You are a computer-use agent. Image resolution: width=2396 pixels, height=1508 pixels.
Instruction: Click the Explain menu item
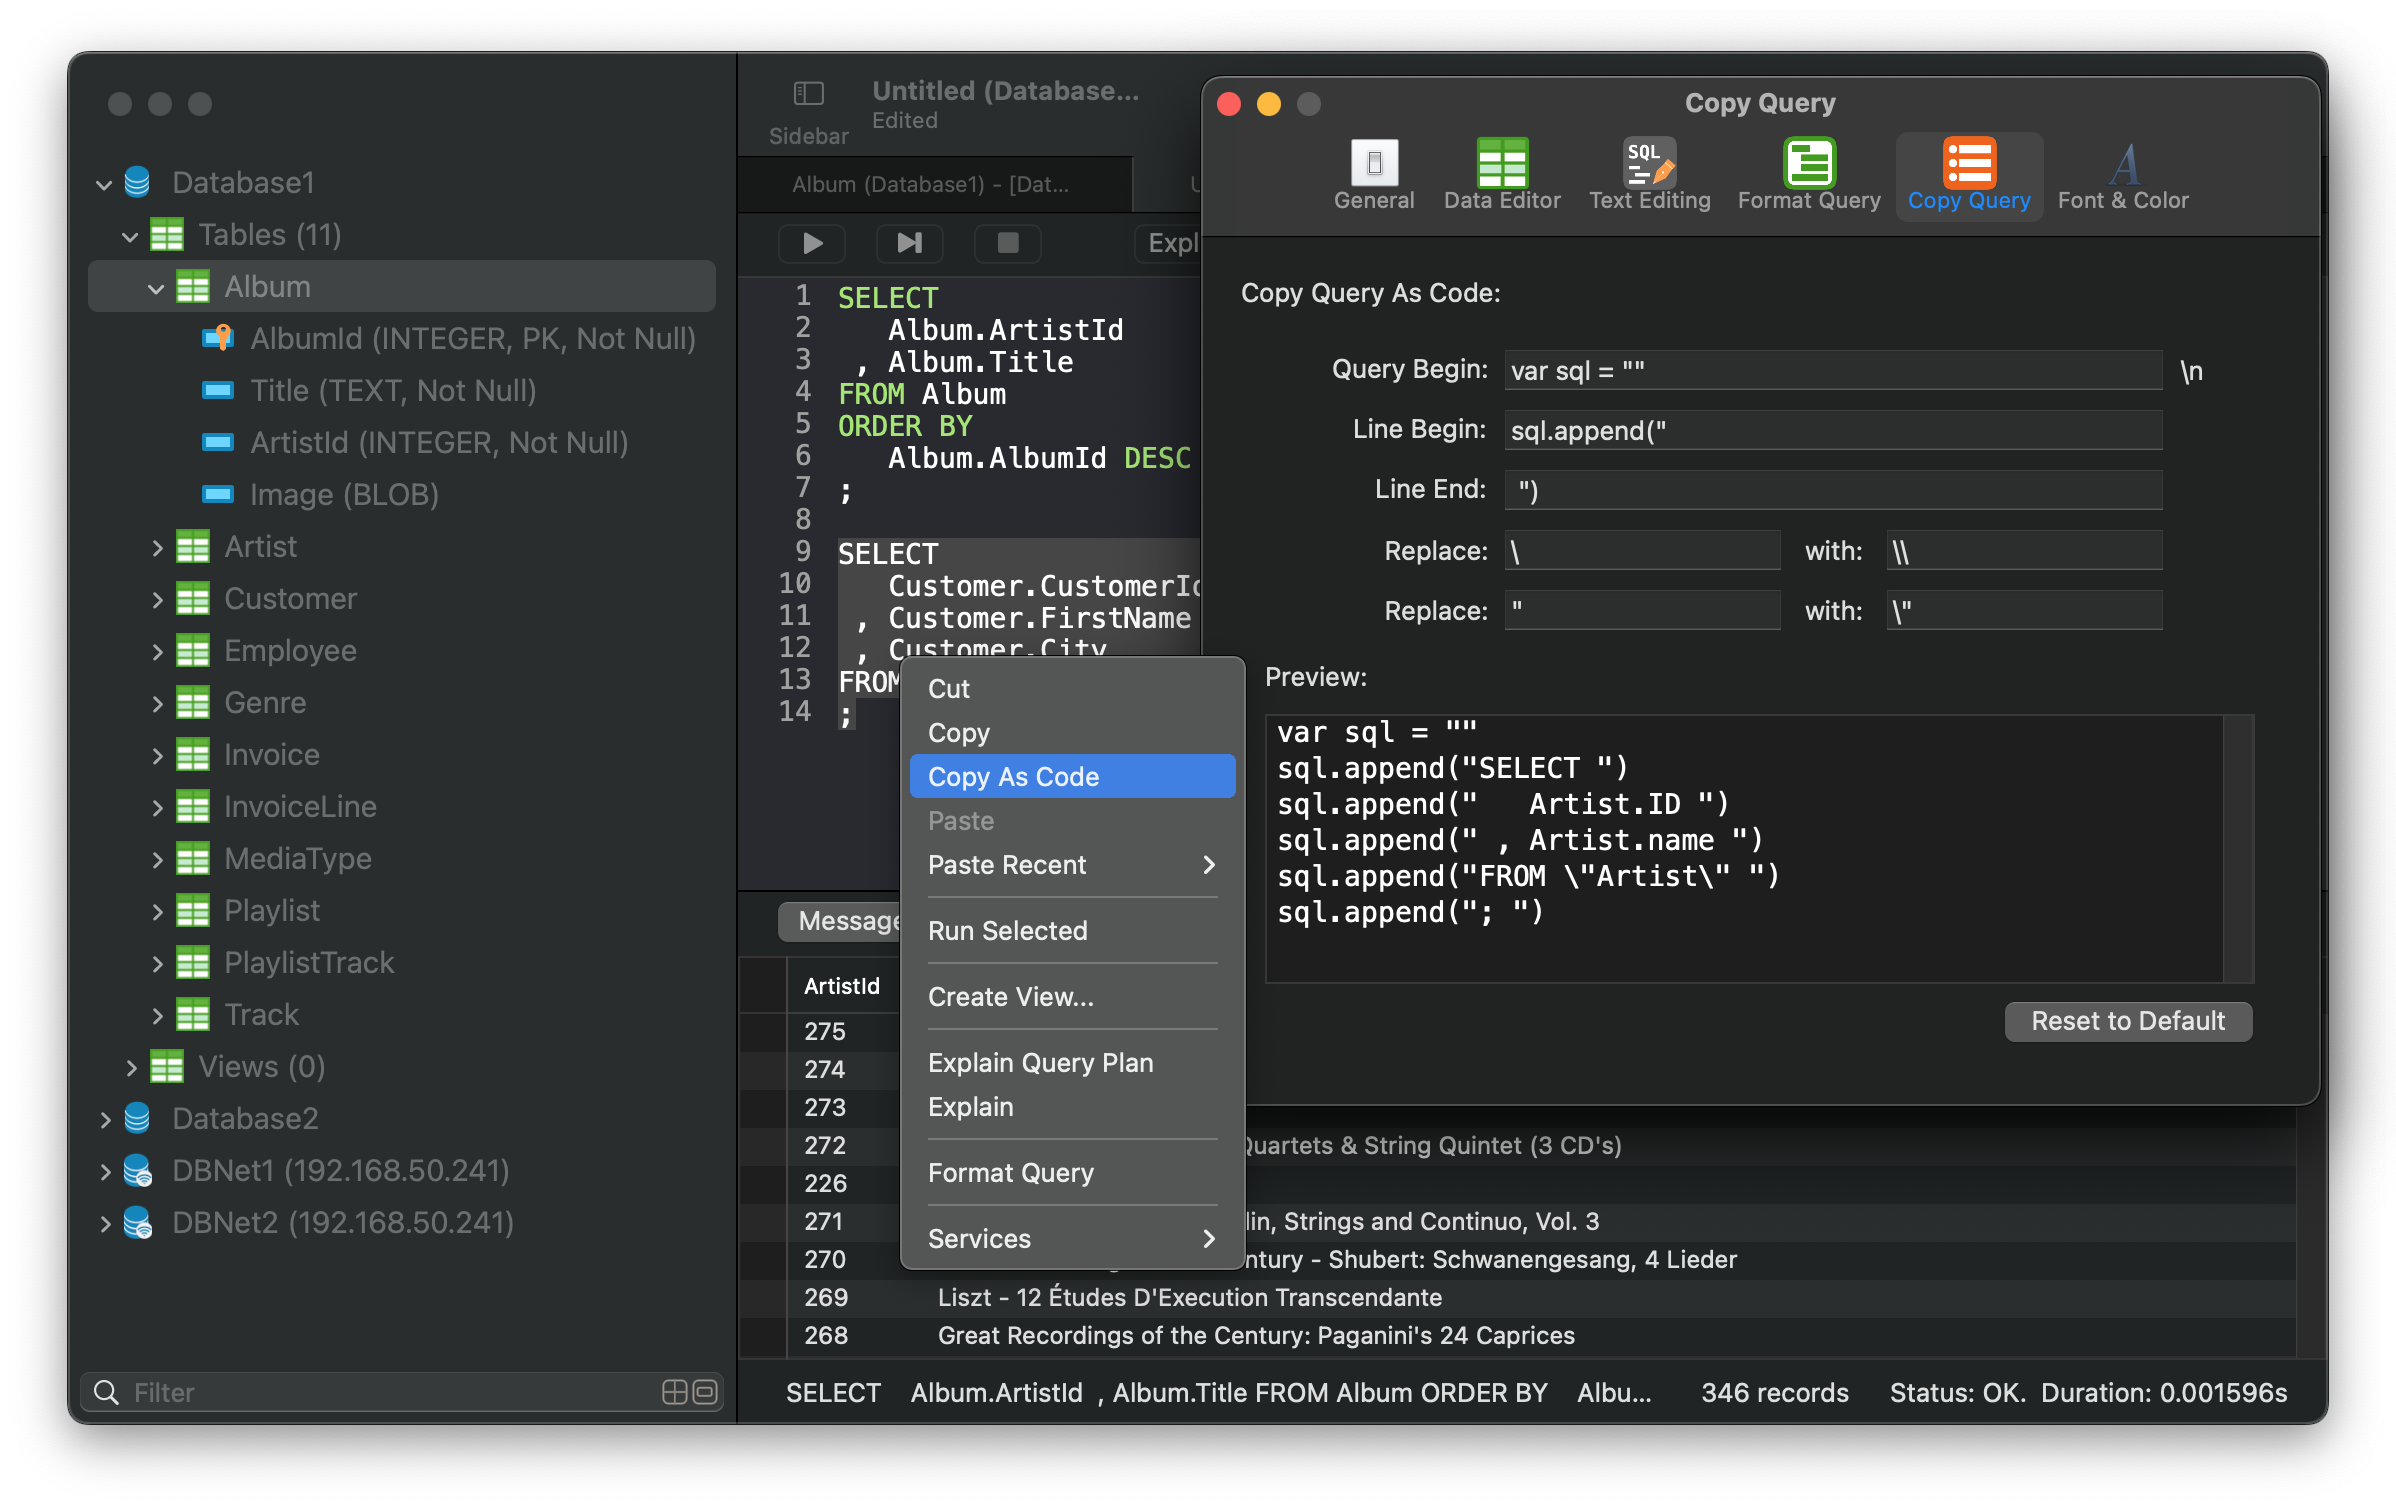click(x=968, y=1105)
